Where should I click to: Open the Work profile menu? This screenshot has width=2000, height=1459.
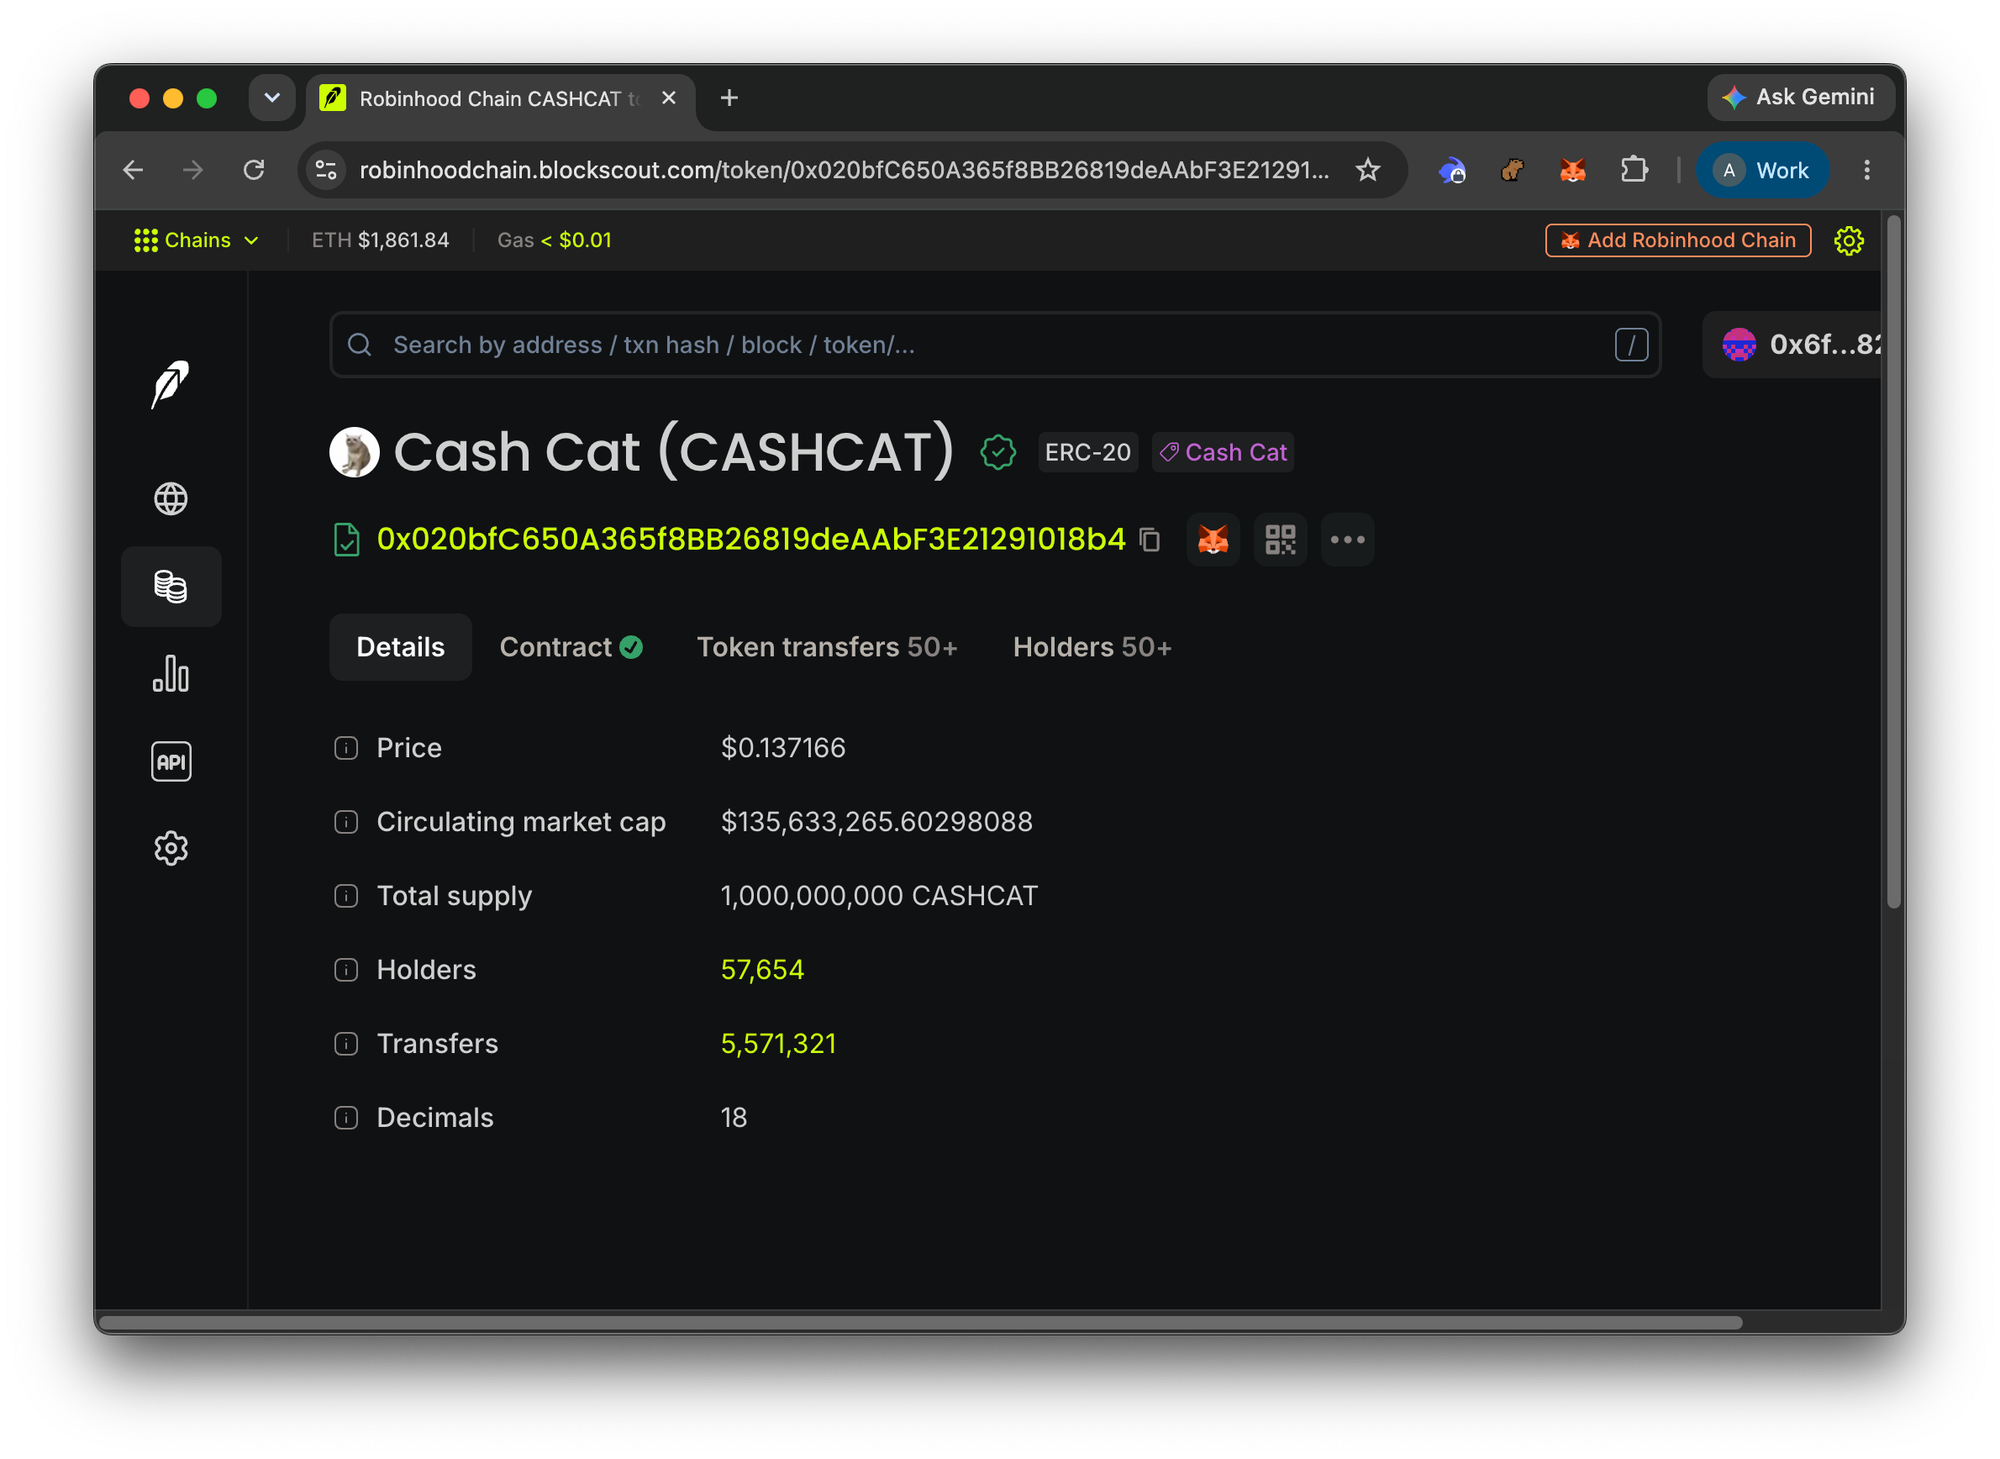pyautogui.click(x=1762, y=170)
